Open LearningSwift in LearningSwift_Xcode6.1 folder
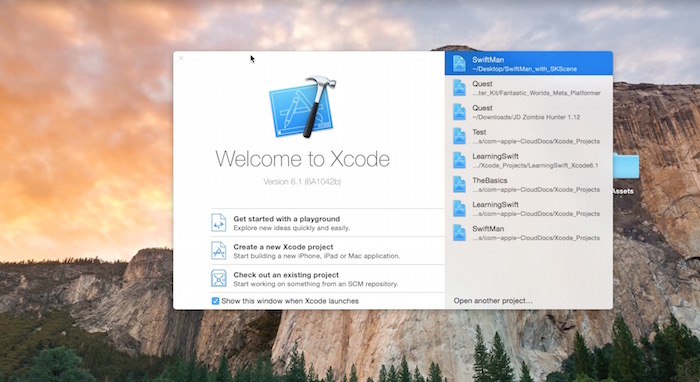This screenshot has height=382, width=700. [x=529, y=160]
